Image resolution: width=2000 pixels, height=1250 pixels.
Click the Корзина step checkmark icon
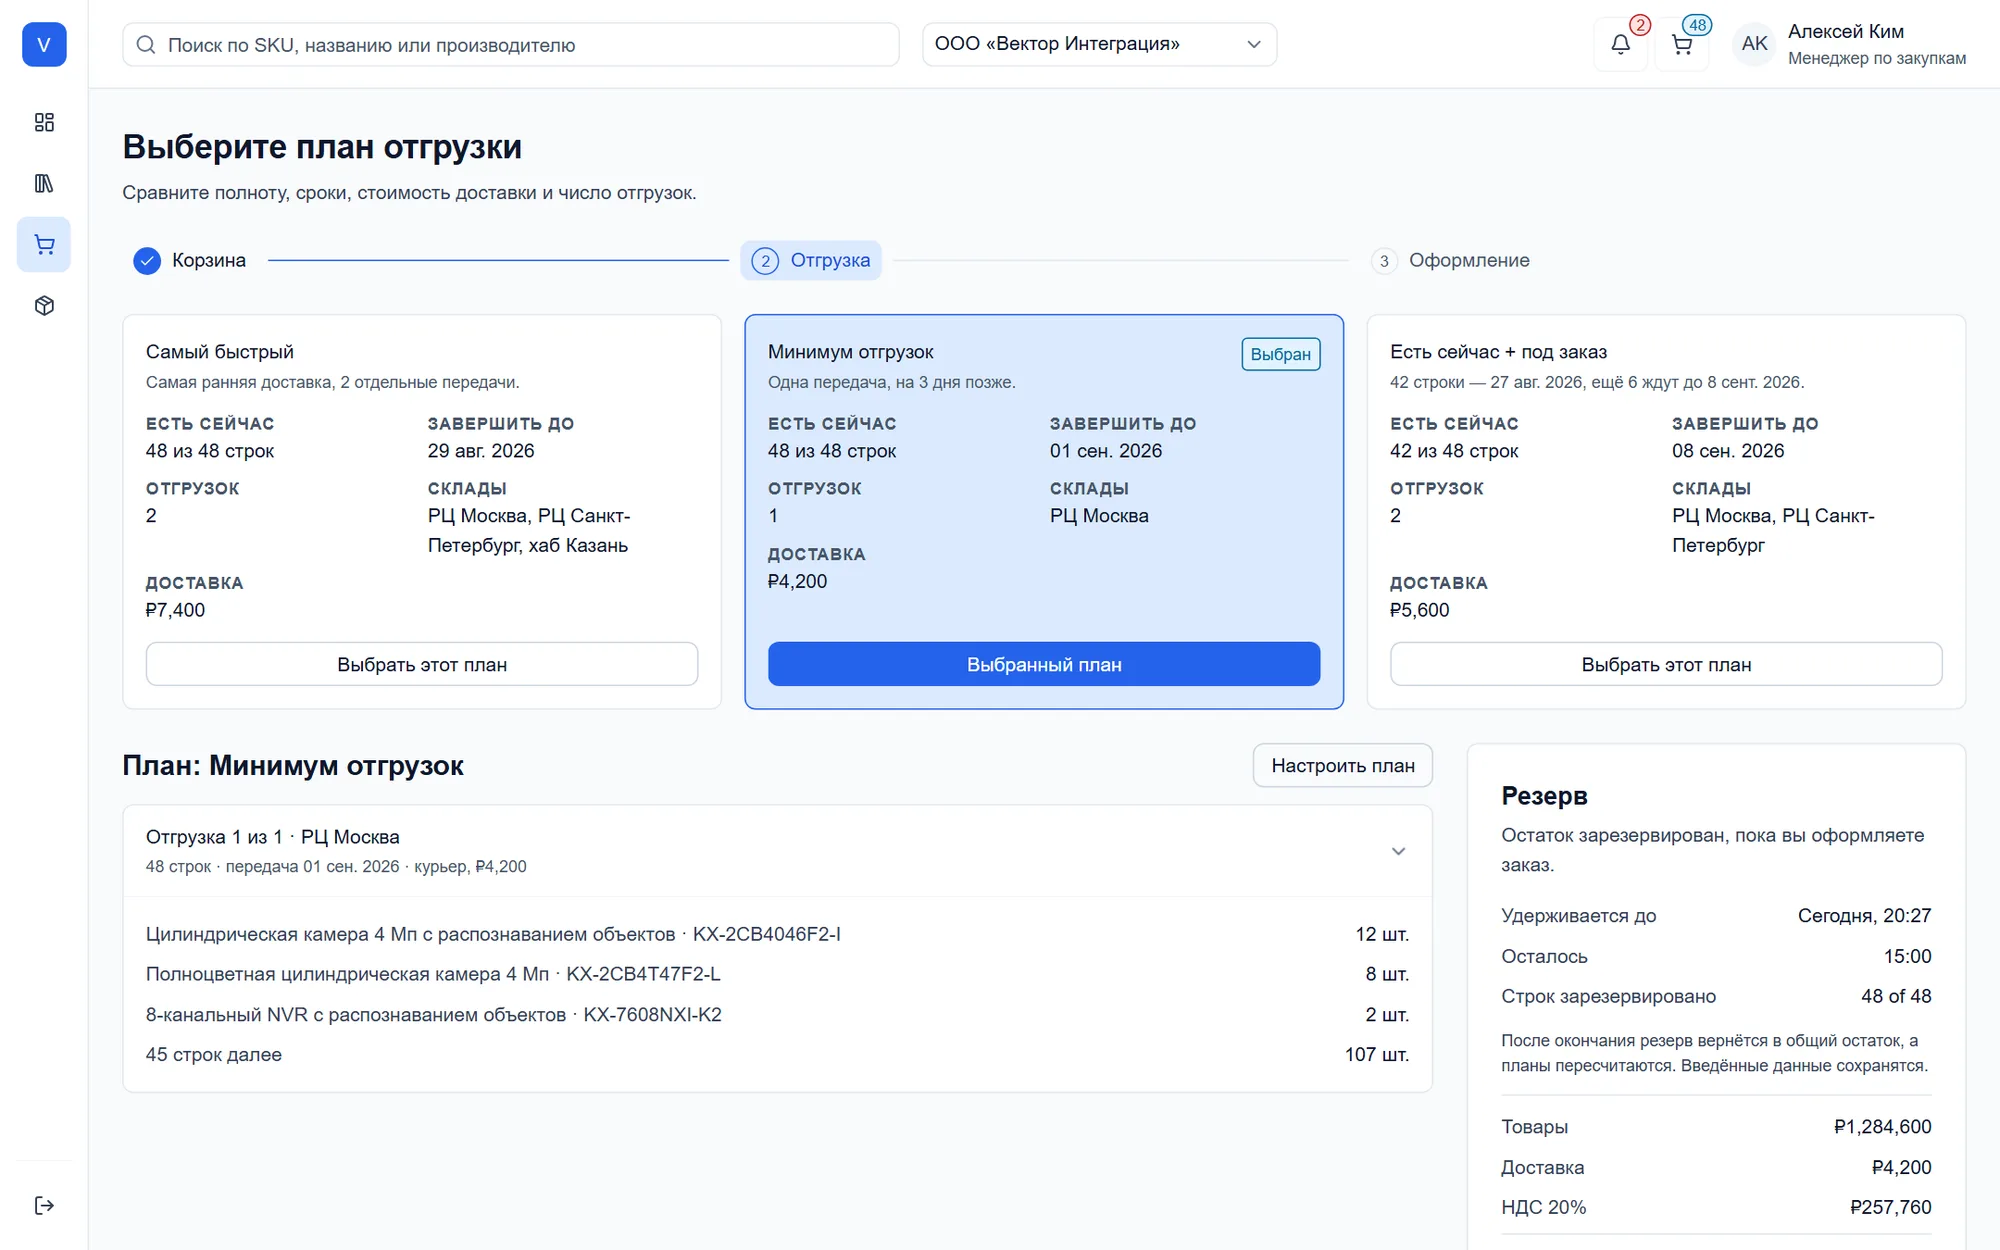click(147, 261)
